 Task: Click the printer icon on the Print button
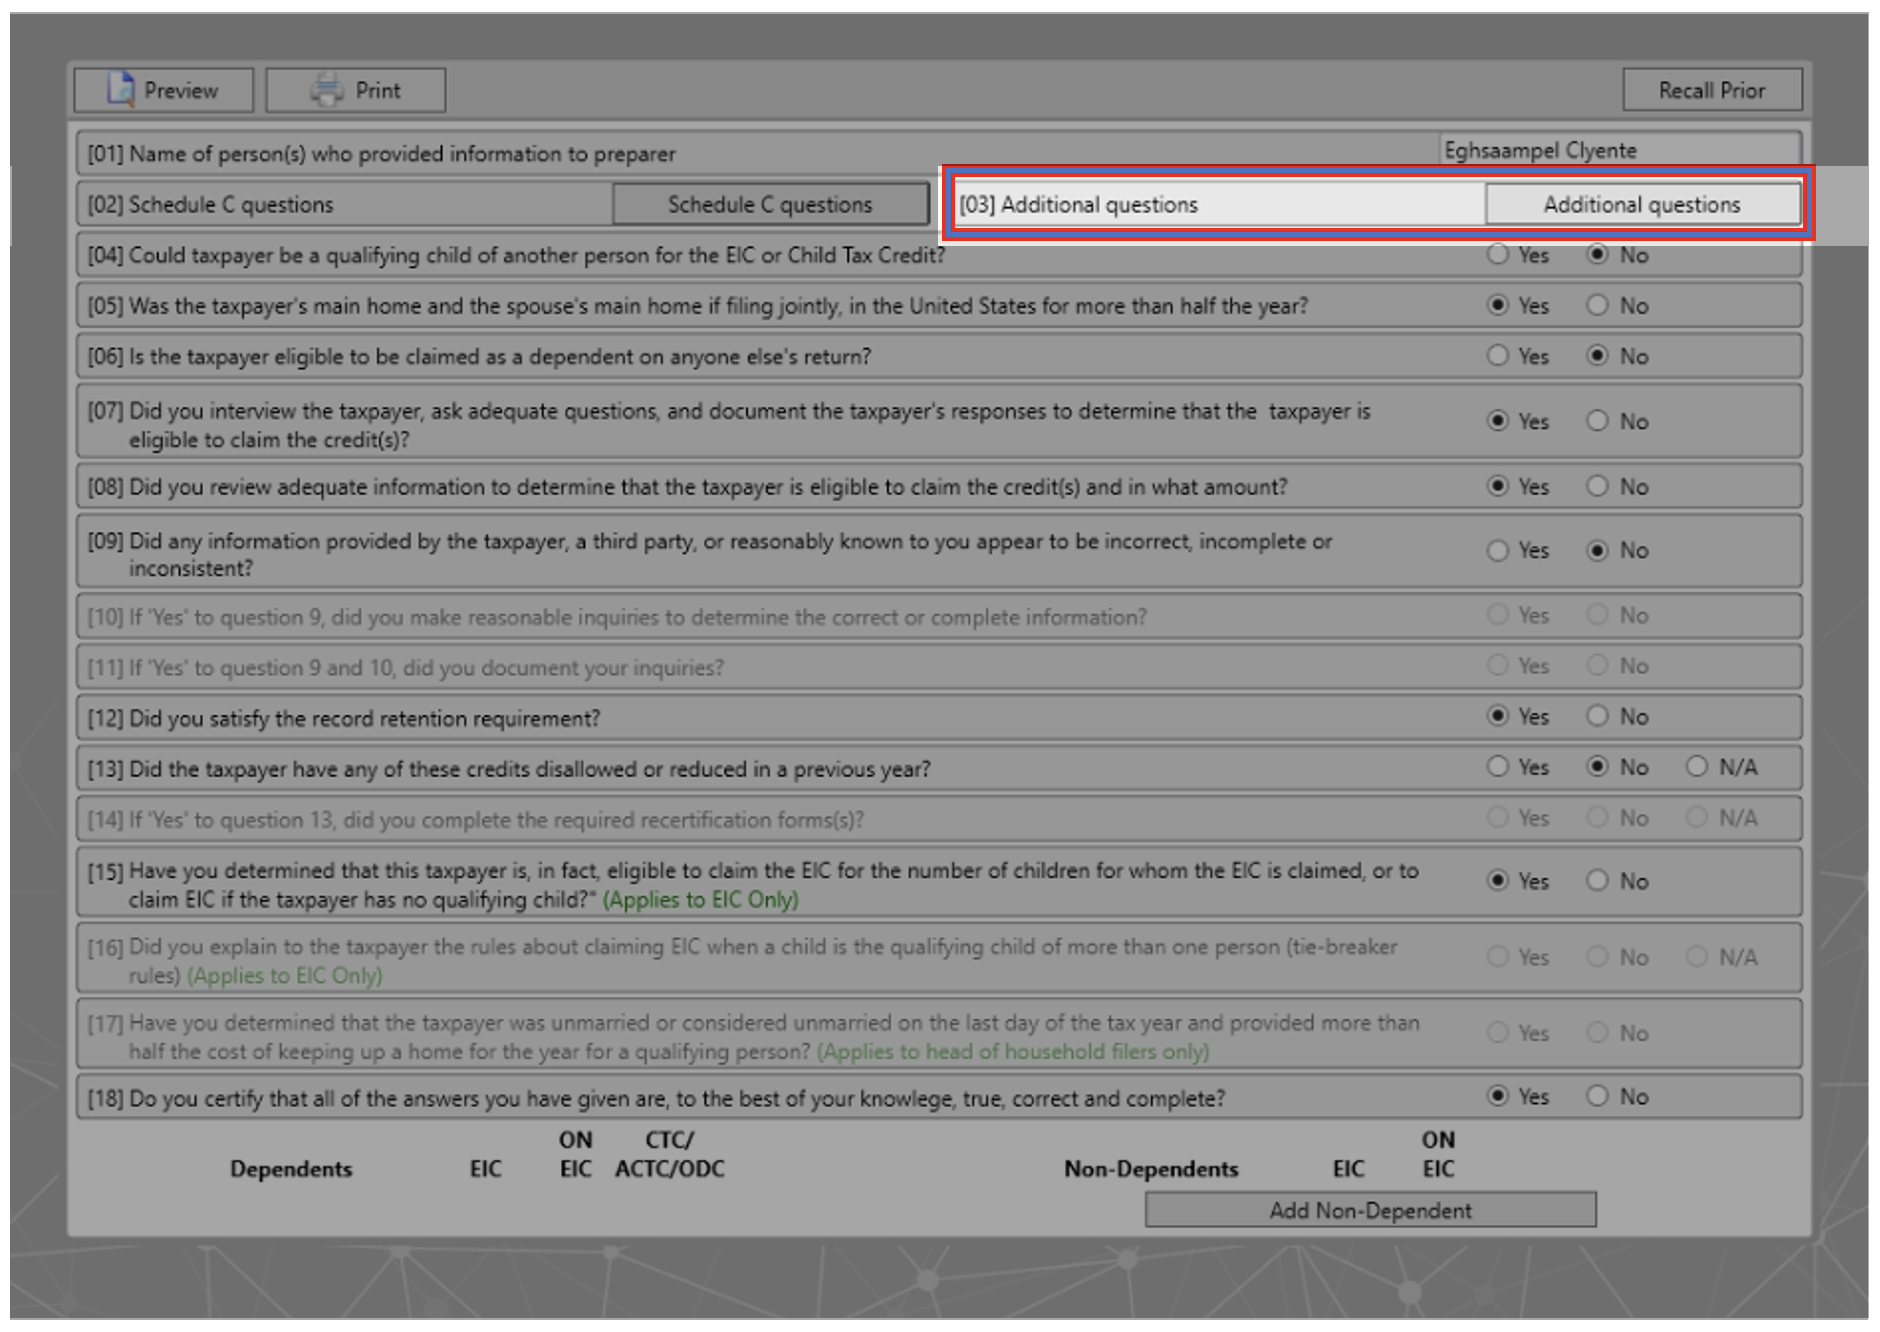[326, 90]
